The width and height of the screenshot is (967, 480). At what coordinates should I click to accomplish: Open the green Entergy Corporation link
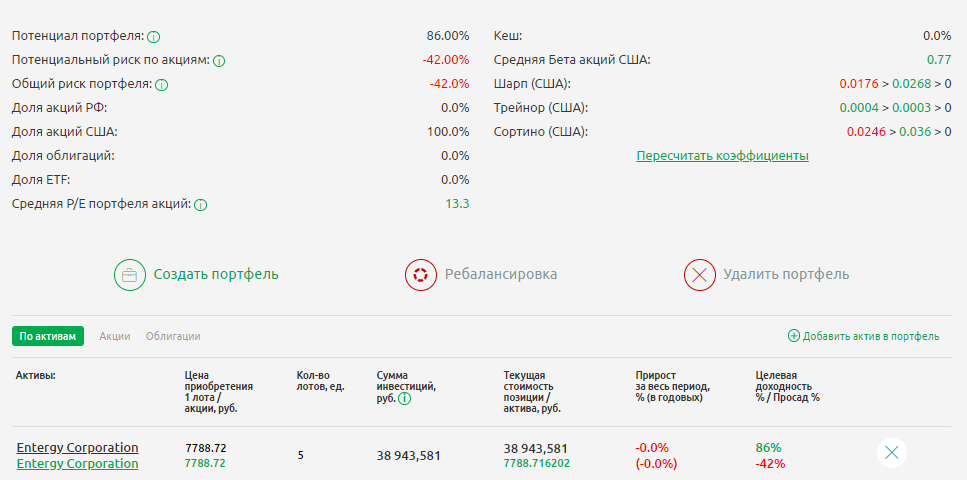pos(77,464)
